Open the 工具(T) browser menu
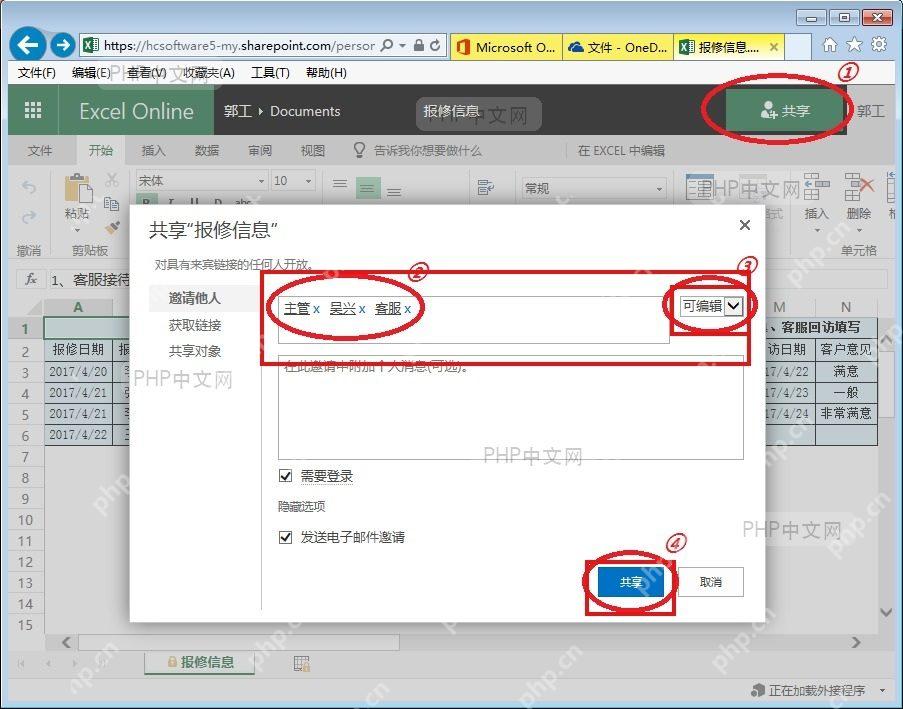 [270, 73]
